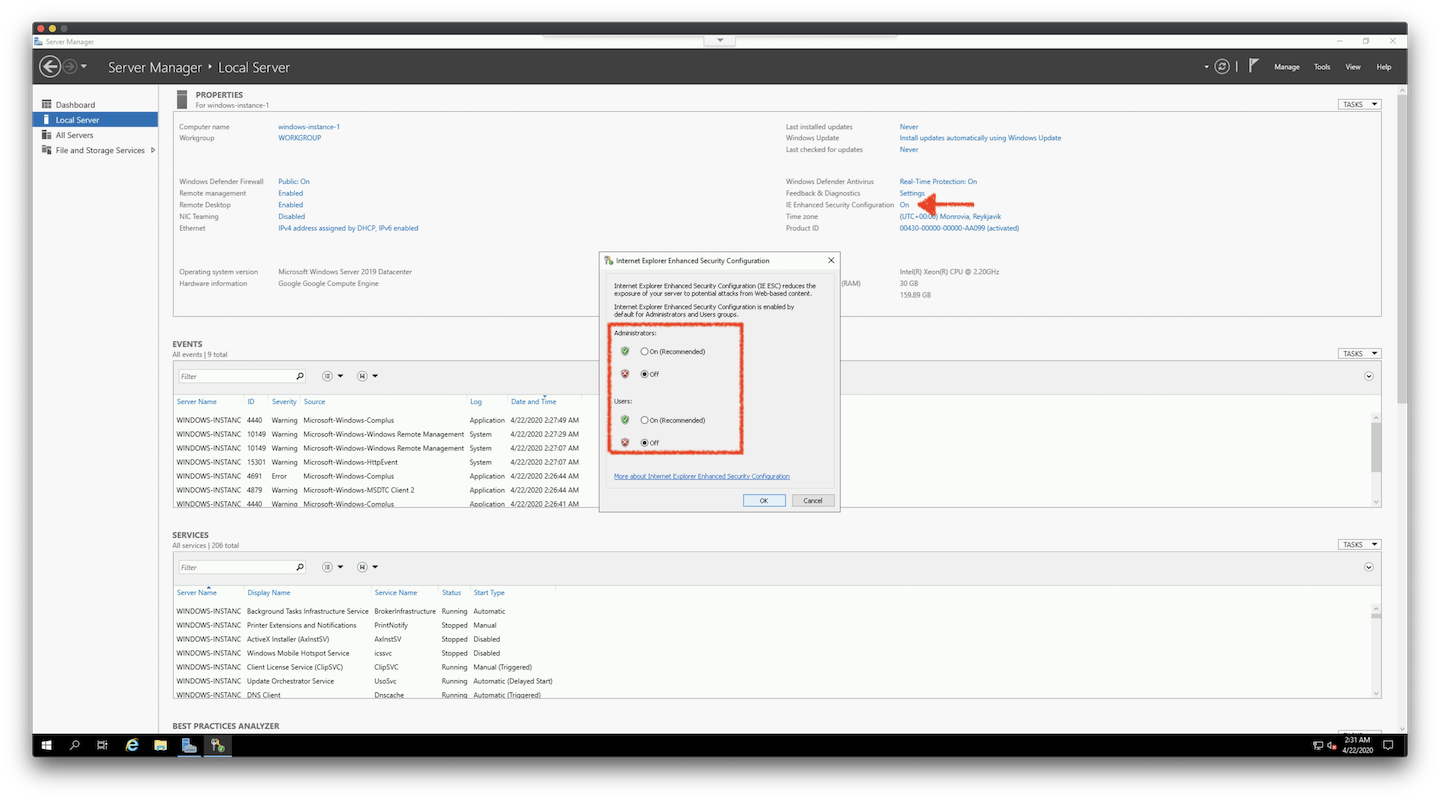This screenshot has width=1440, height=800.
Task: Collapse the Events section chevron
Action: point(1369,376)
